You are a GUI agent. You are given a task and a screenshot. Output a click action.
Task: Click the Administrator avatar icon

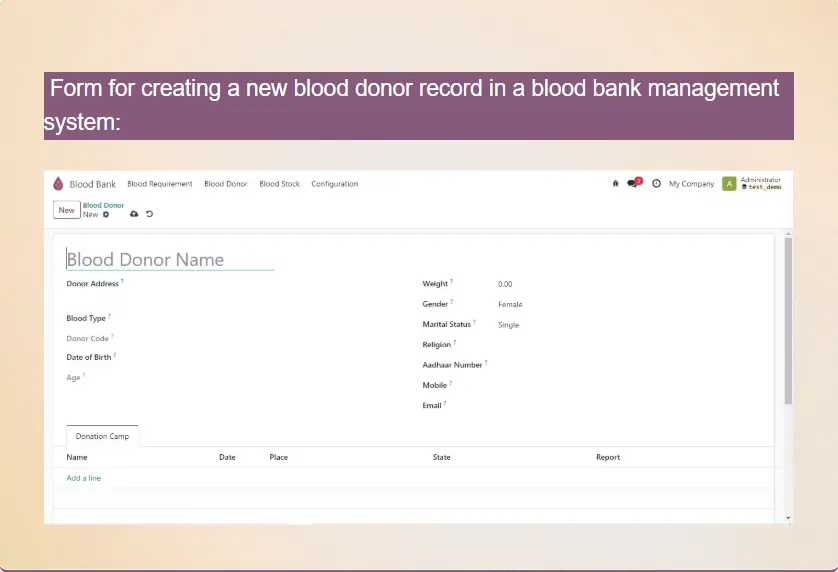point(729,184)
